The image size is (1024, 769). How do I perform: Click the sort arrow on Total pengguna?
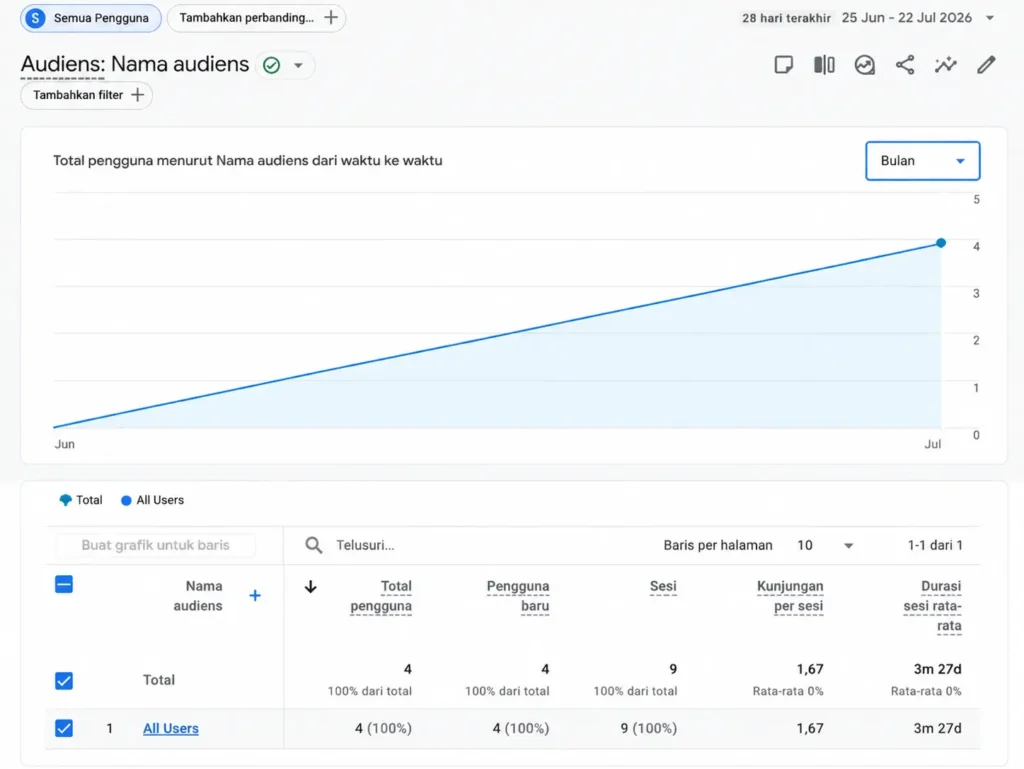click(311, 586)
